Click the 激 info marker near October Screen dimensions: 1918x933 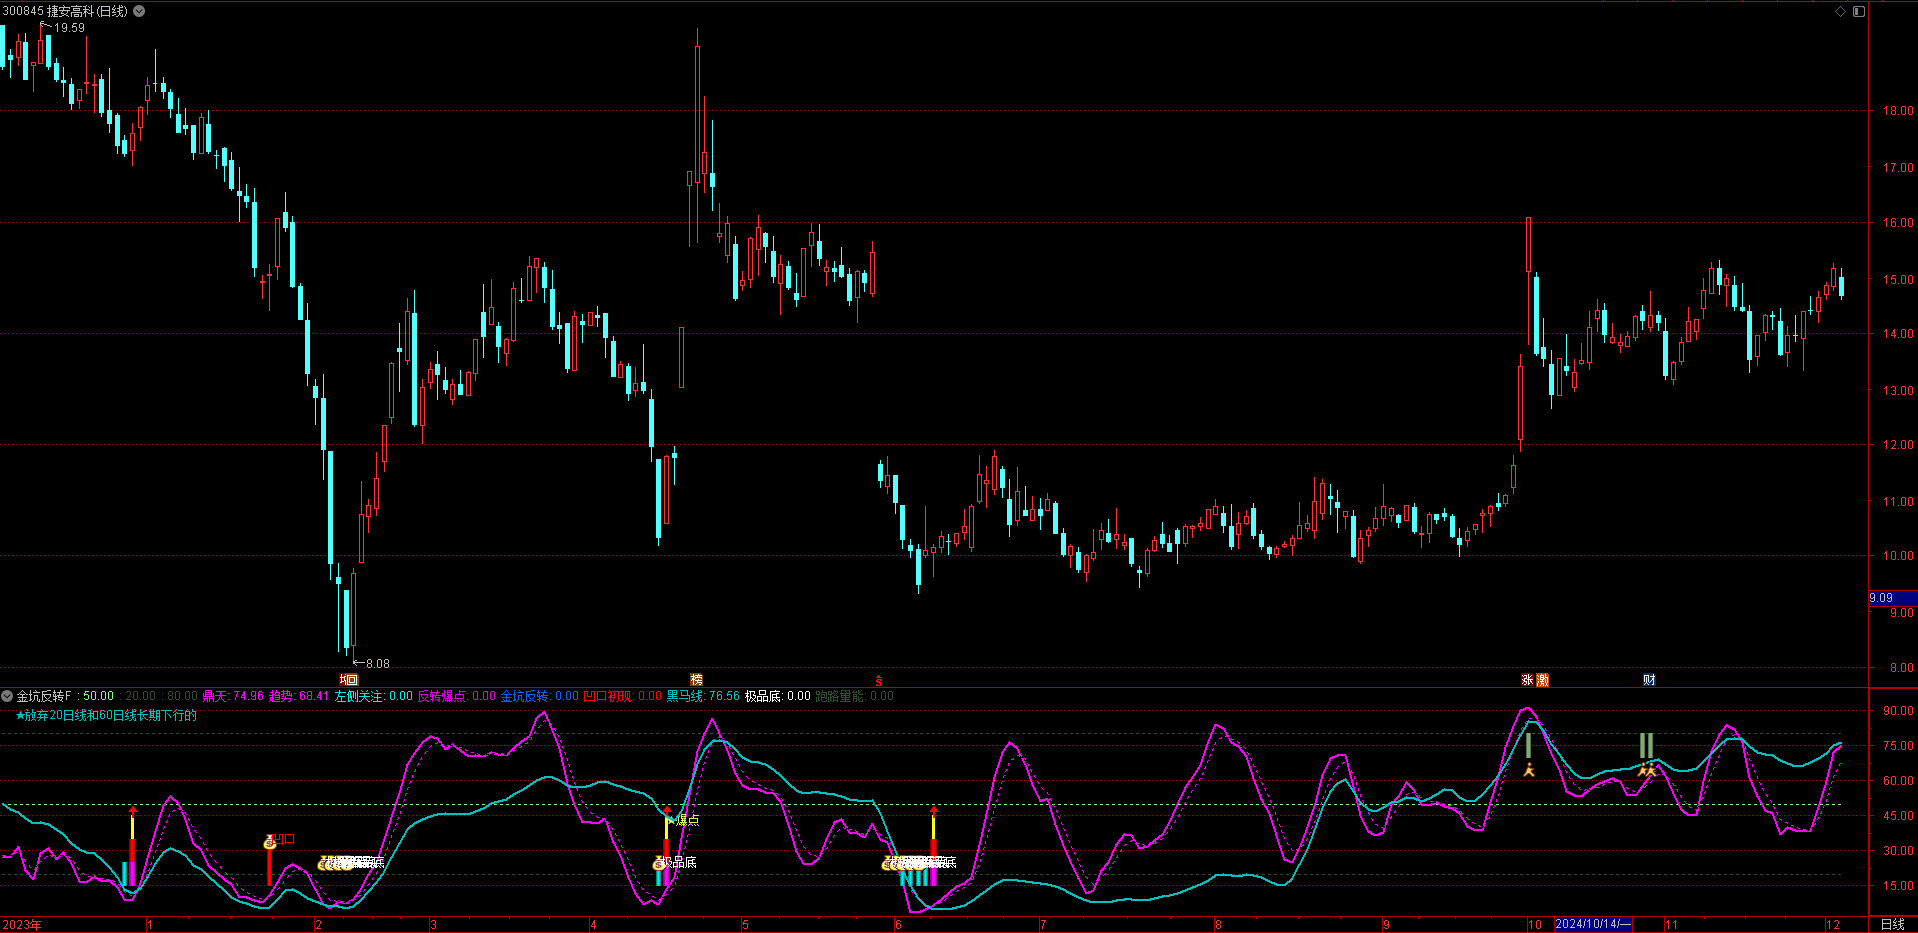click(1542, 680)
